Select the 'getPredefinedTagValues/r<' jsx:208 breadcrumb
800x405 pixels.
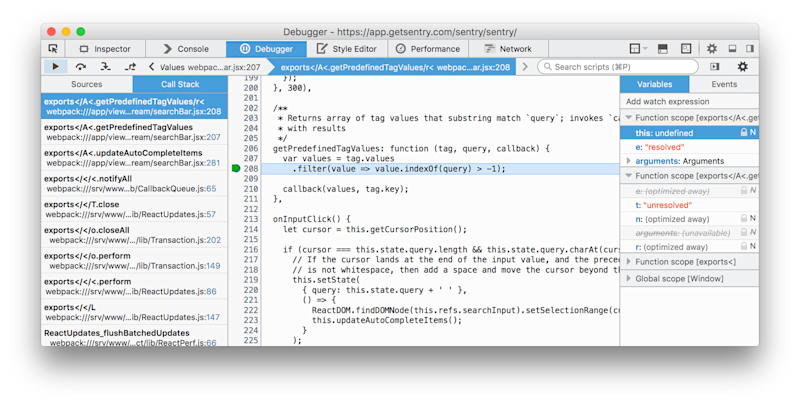[395, 67]
